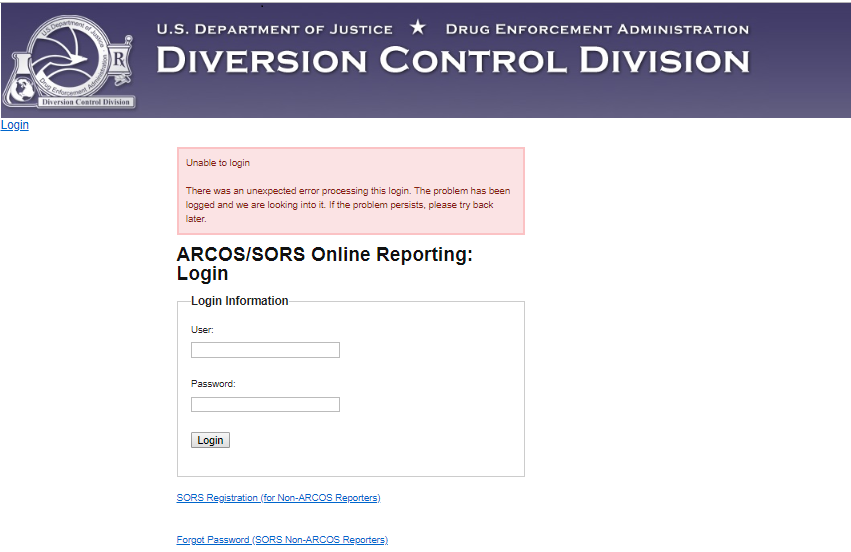Click the 'User:' field label

coord(202,330)
